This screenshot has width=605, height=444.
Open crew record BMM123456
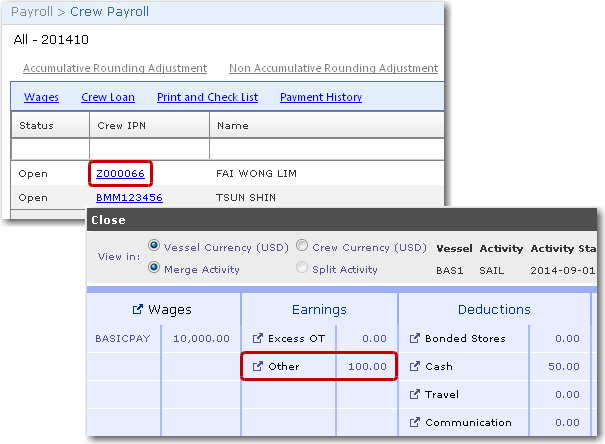click(x=129, y=198)
